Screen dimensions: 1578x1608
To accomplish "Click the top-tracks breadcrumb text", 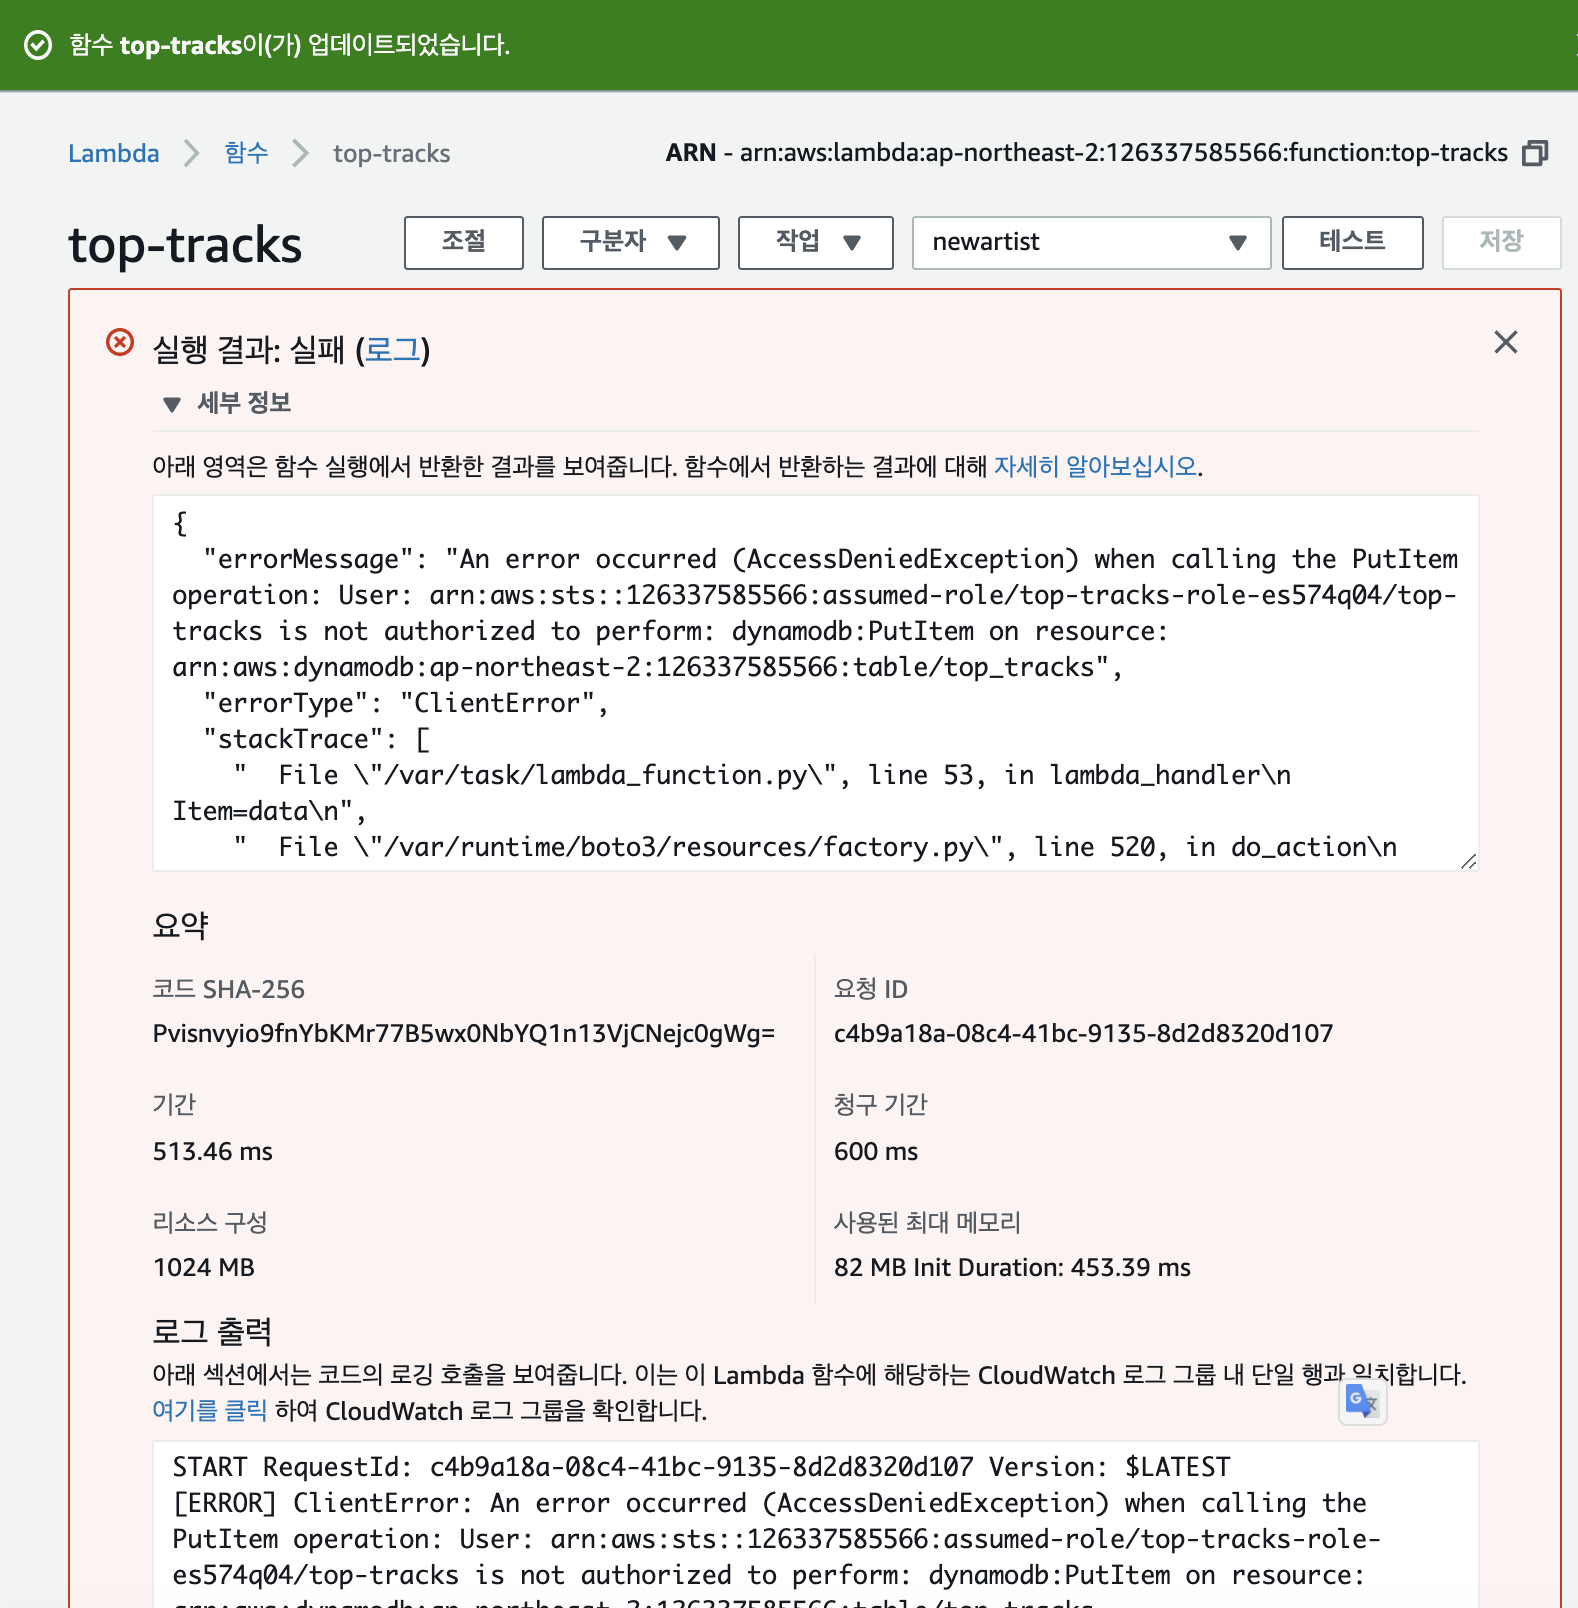I will point(392,154).
